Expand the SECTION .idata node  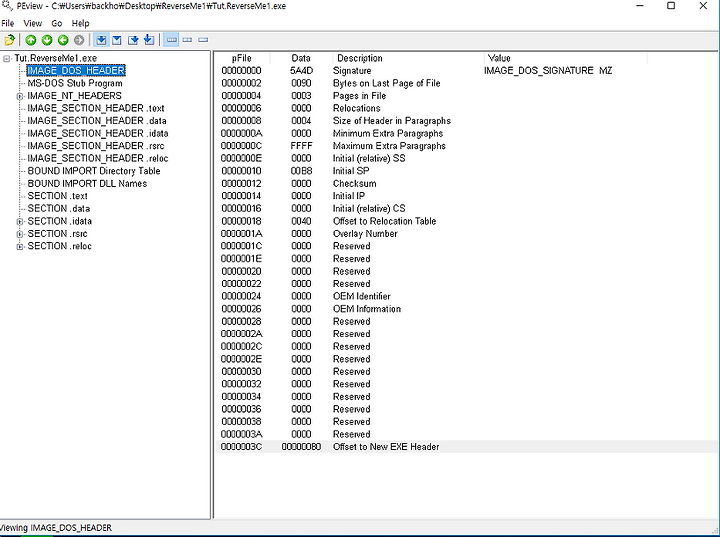coord(20,221)
